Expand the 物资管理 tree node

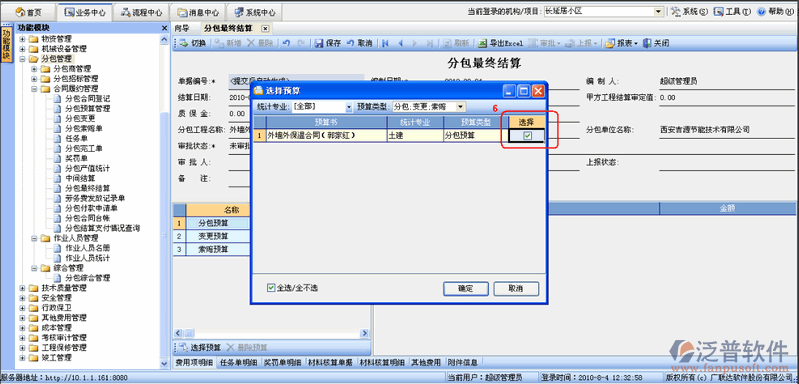pyautogui.click(x=22, y=39)
